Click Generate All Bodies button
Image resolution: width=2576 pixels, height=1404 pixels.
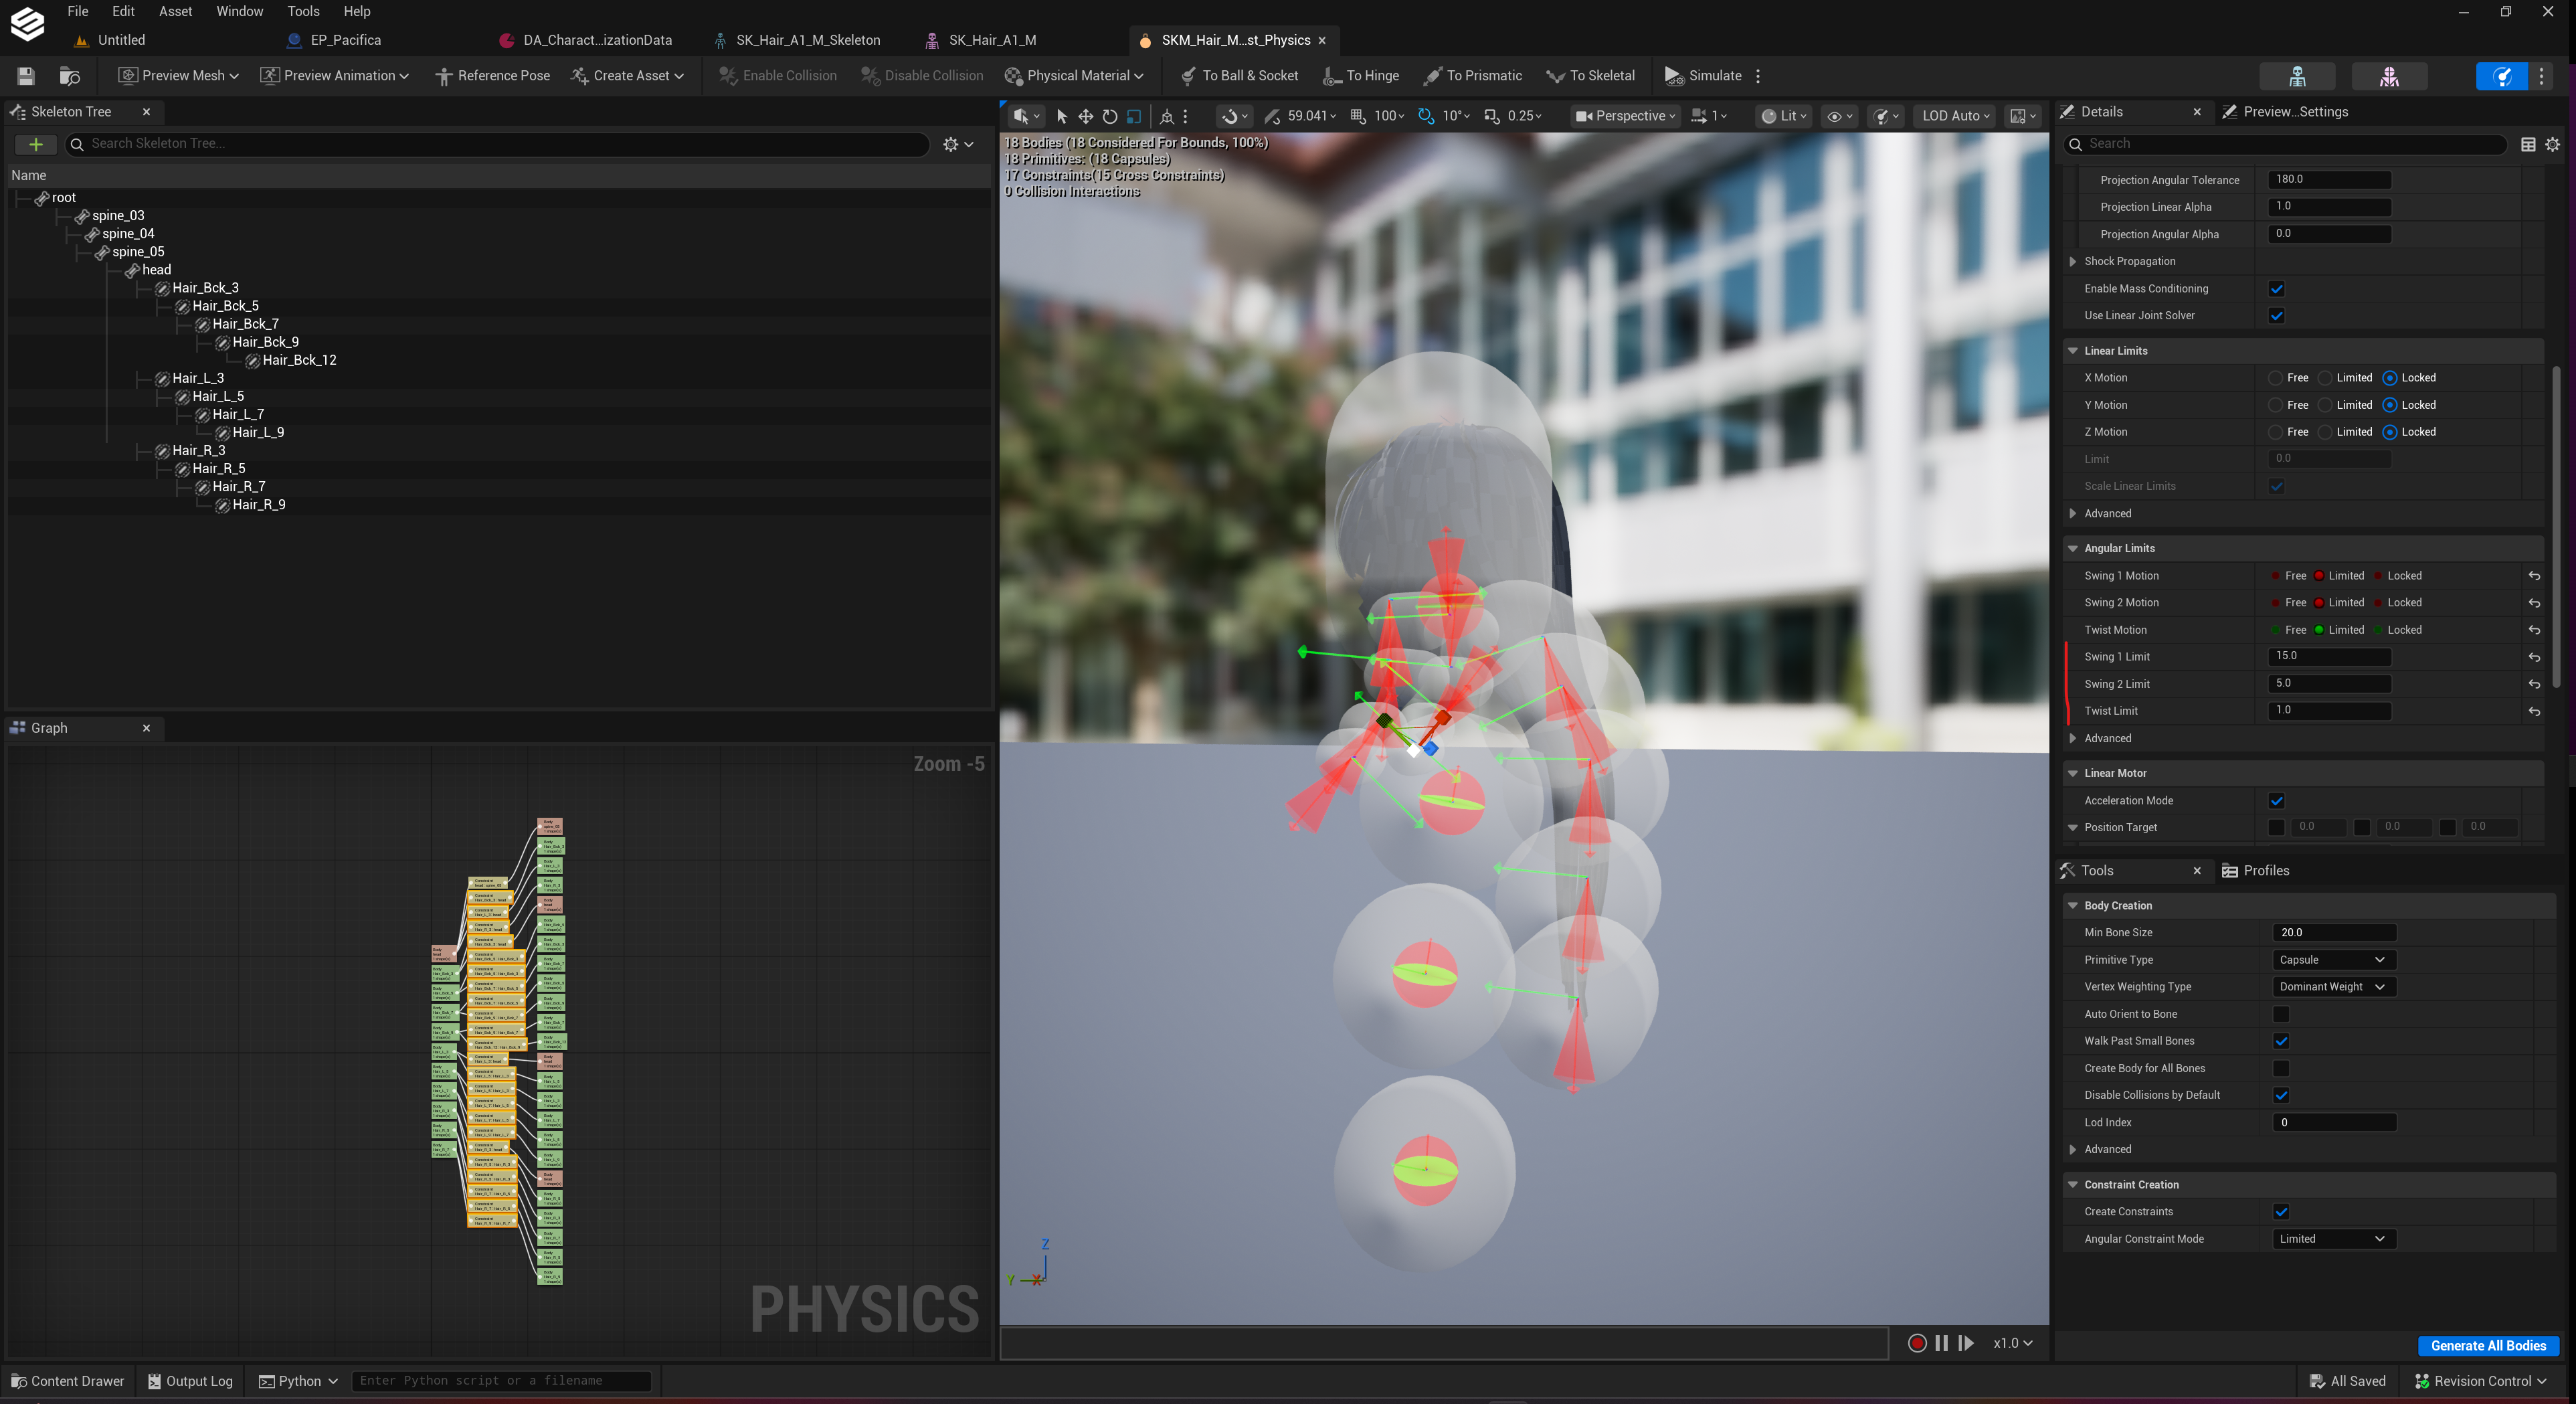[2488, 1345]
